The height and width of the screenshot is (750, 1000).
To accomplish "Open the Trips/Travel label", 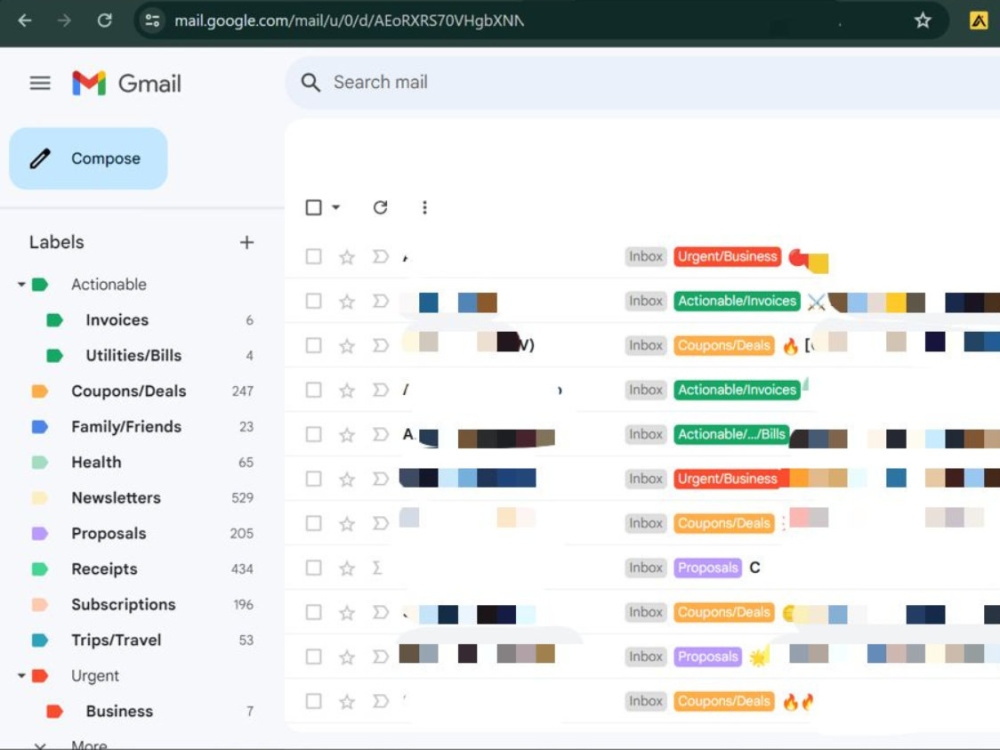I will point(116,640).
